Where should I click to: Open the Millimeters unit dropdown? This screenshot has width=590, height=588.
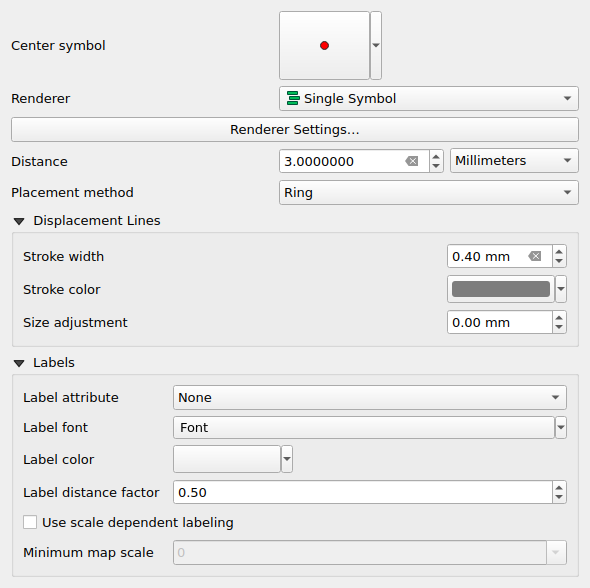click(514, 161)
